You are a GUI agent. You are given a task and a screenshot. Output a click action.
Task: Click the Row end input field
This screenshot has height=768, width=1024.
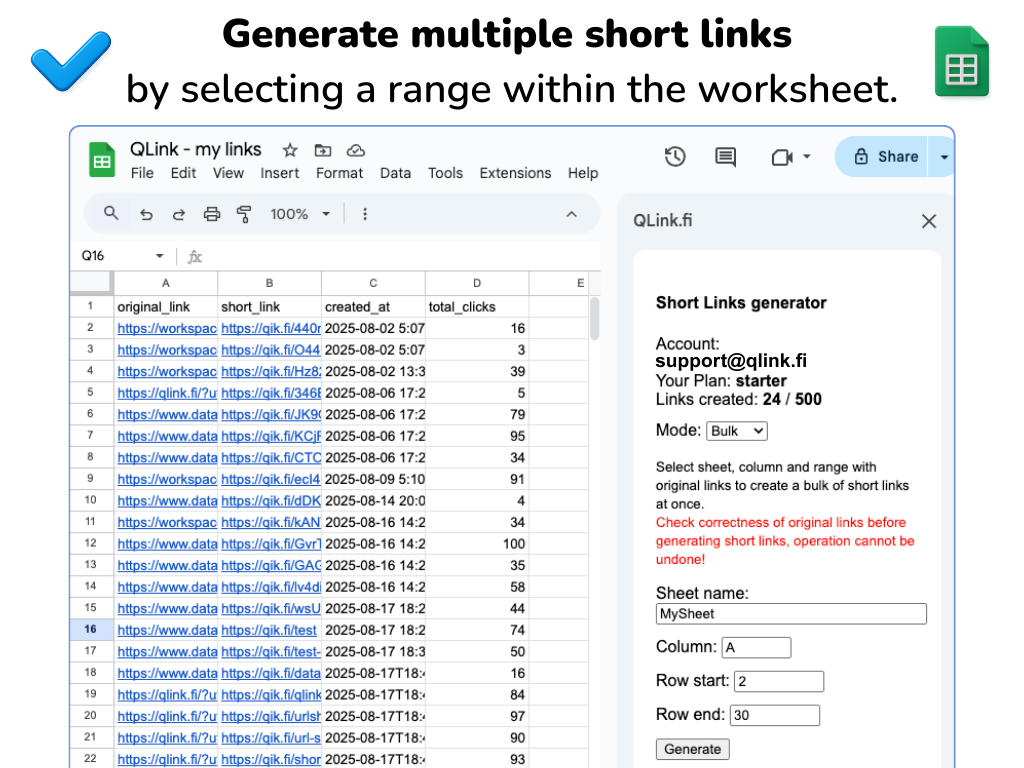coord(775,715)
